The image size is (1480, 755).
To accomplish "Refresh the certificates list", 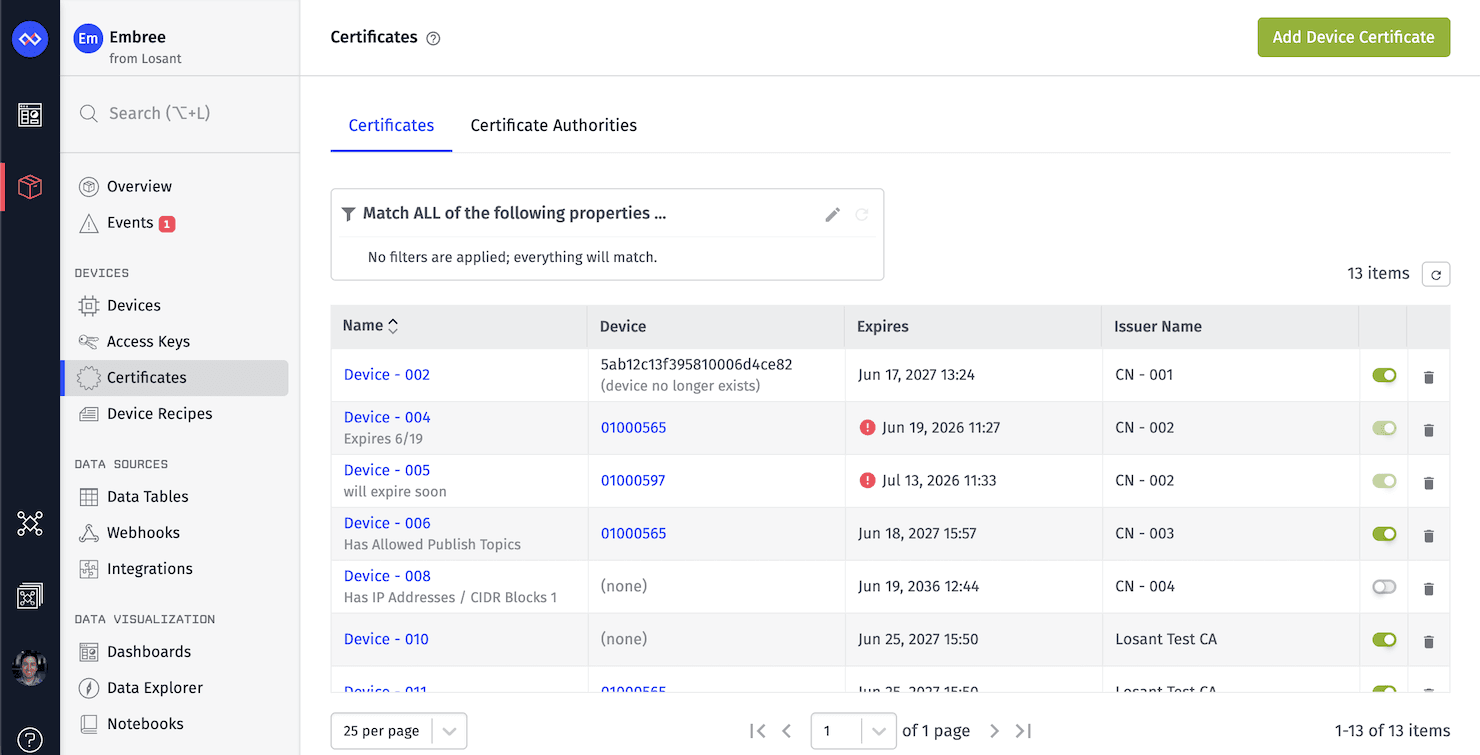I will 1436,274.
